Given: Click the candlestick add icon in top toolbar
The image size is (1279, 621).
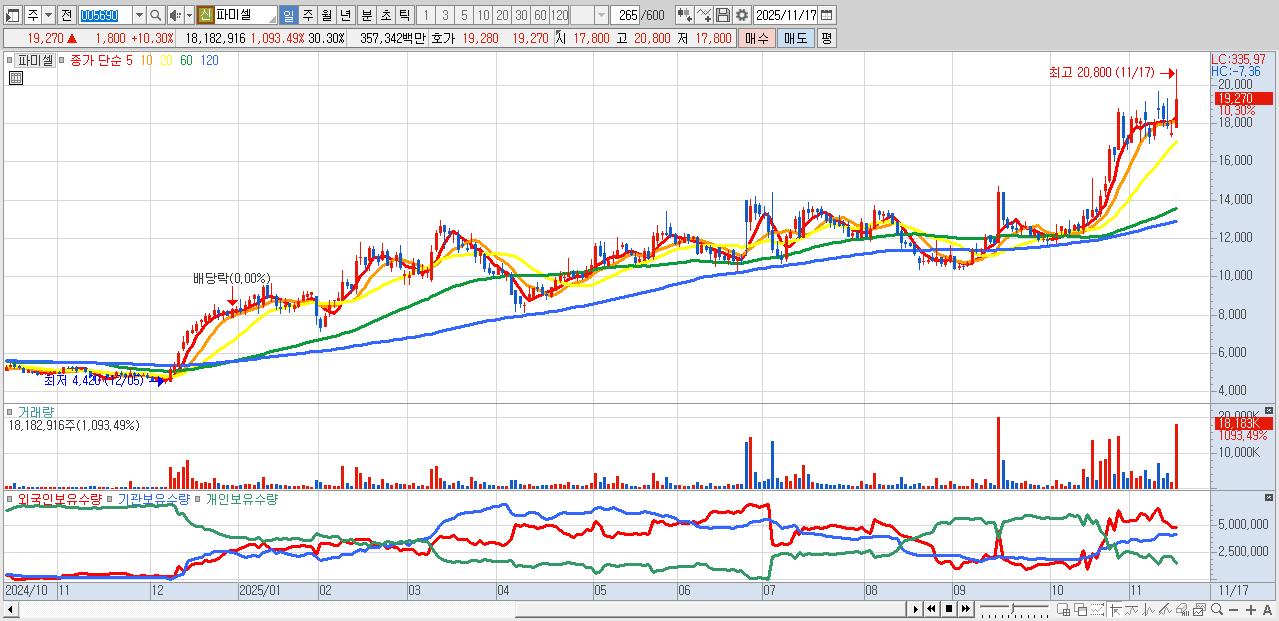Looking at the screenshot, I should click(x=685, y=15).
